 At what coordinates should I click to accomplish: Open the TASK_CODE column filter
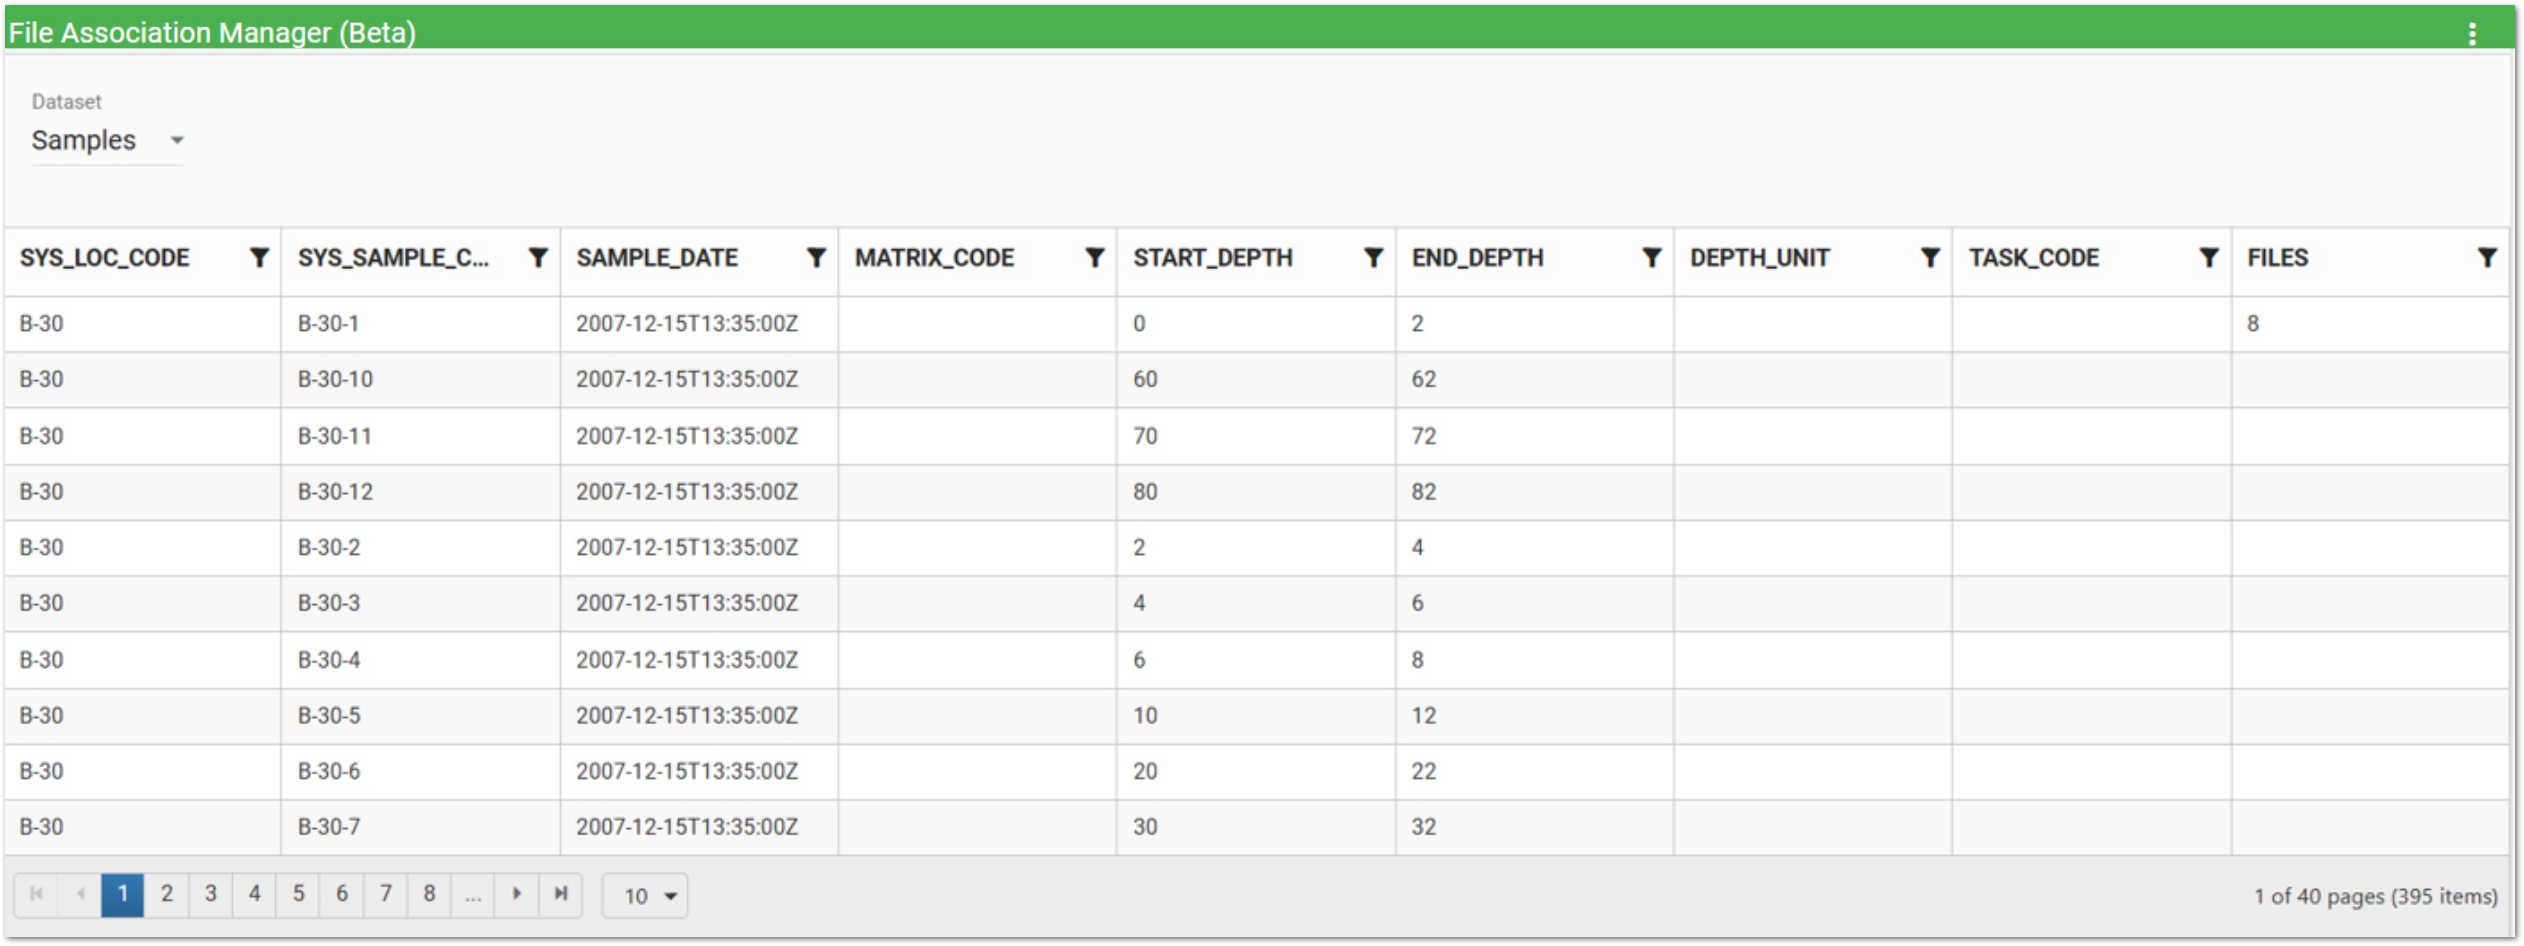2208,258
